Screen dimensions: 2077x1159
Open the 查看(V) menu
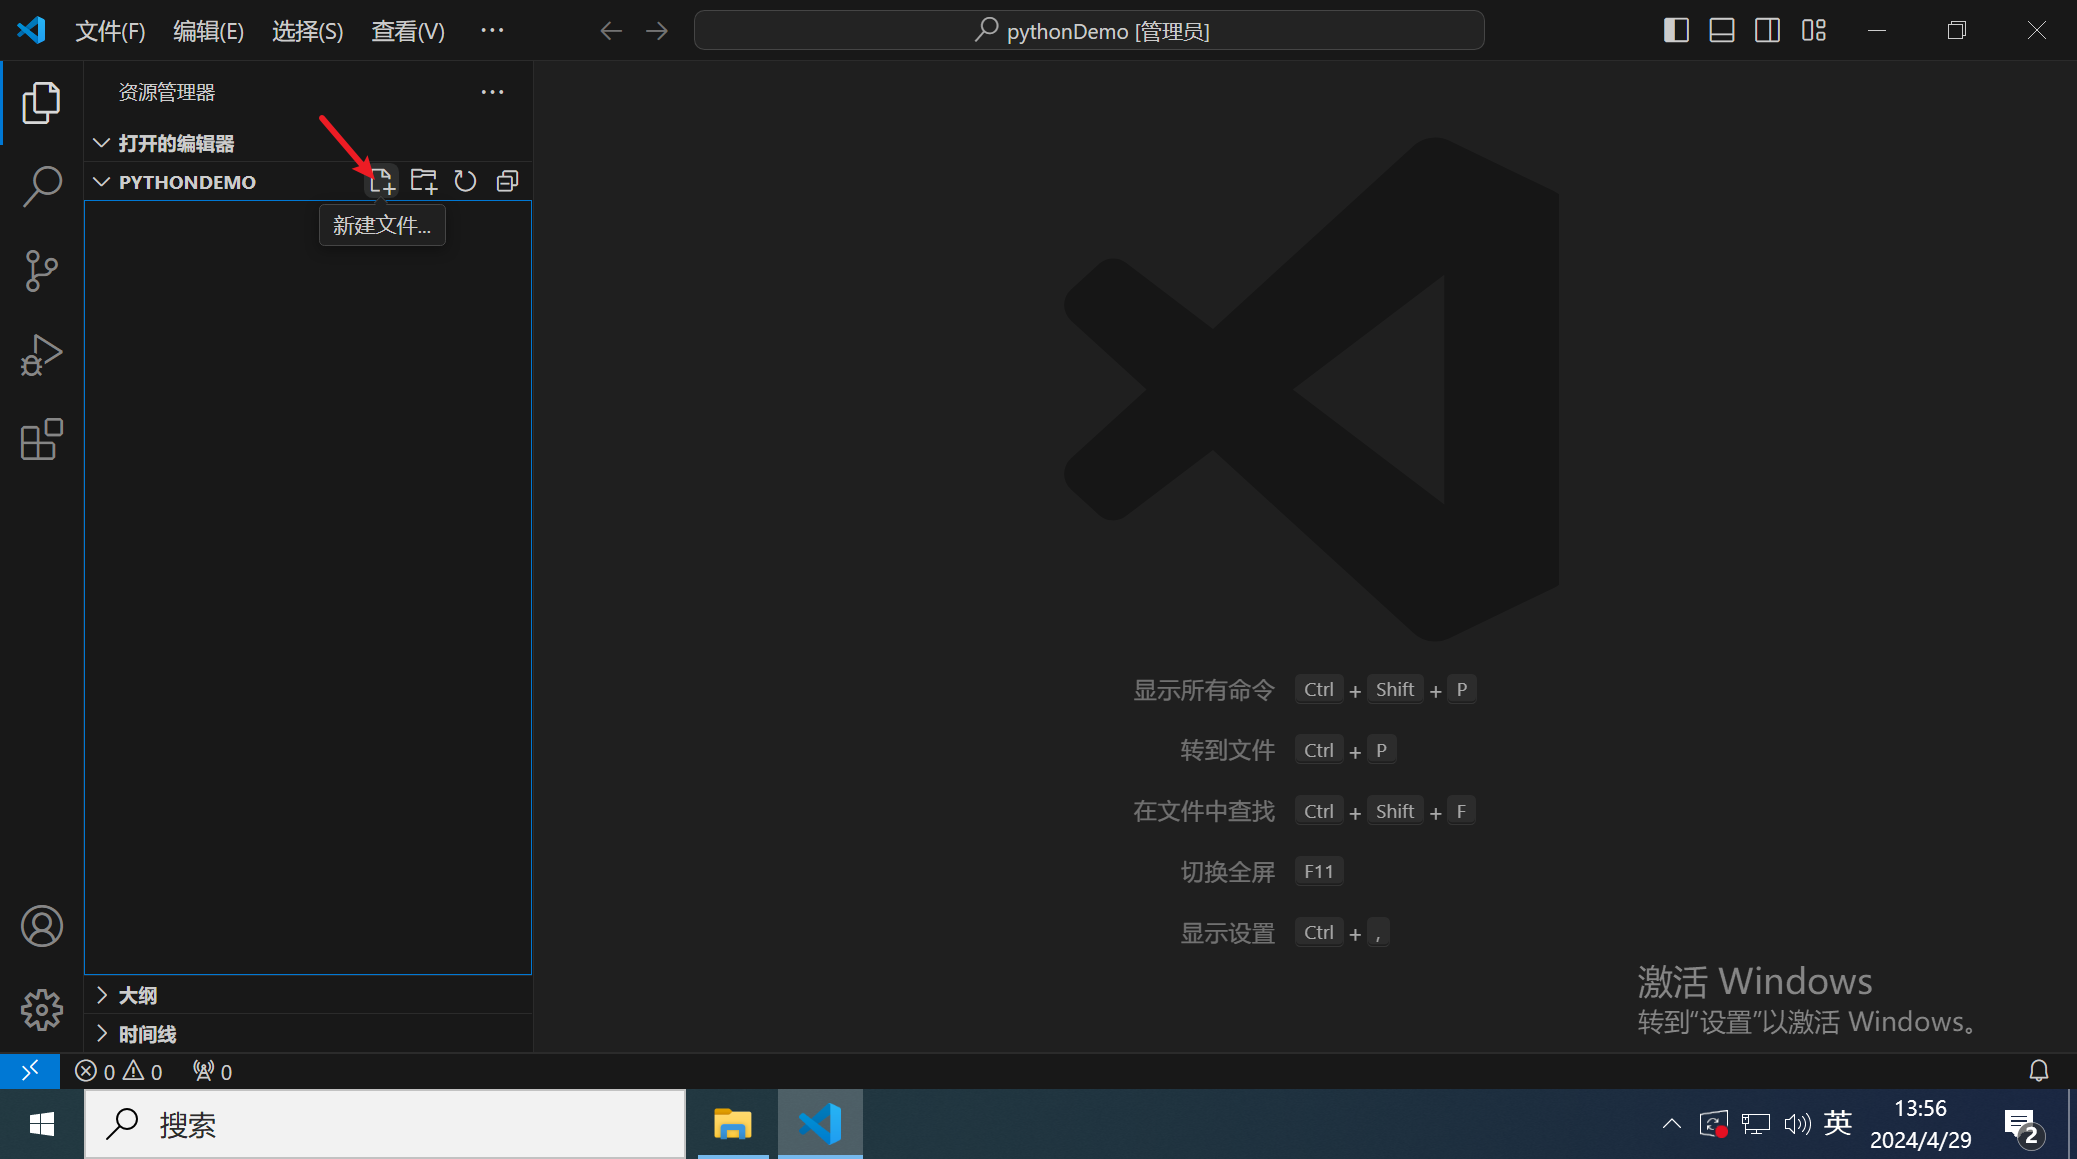pos(407,31)
